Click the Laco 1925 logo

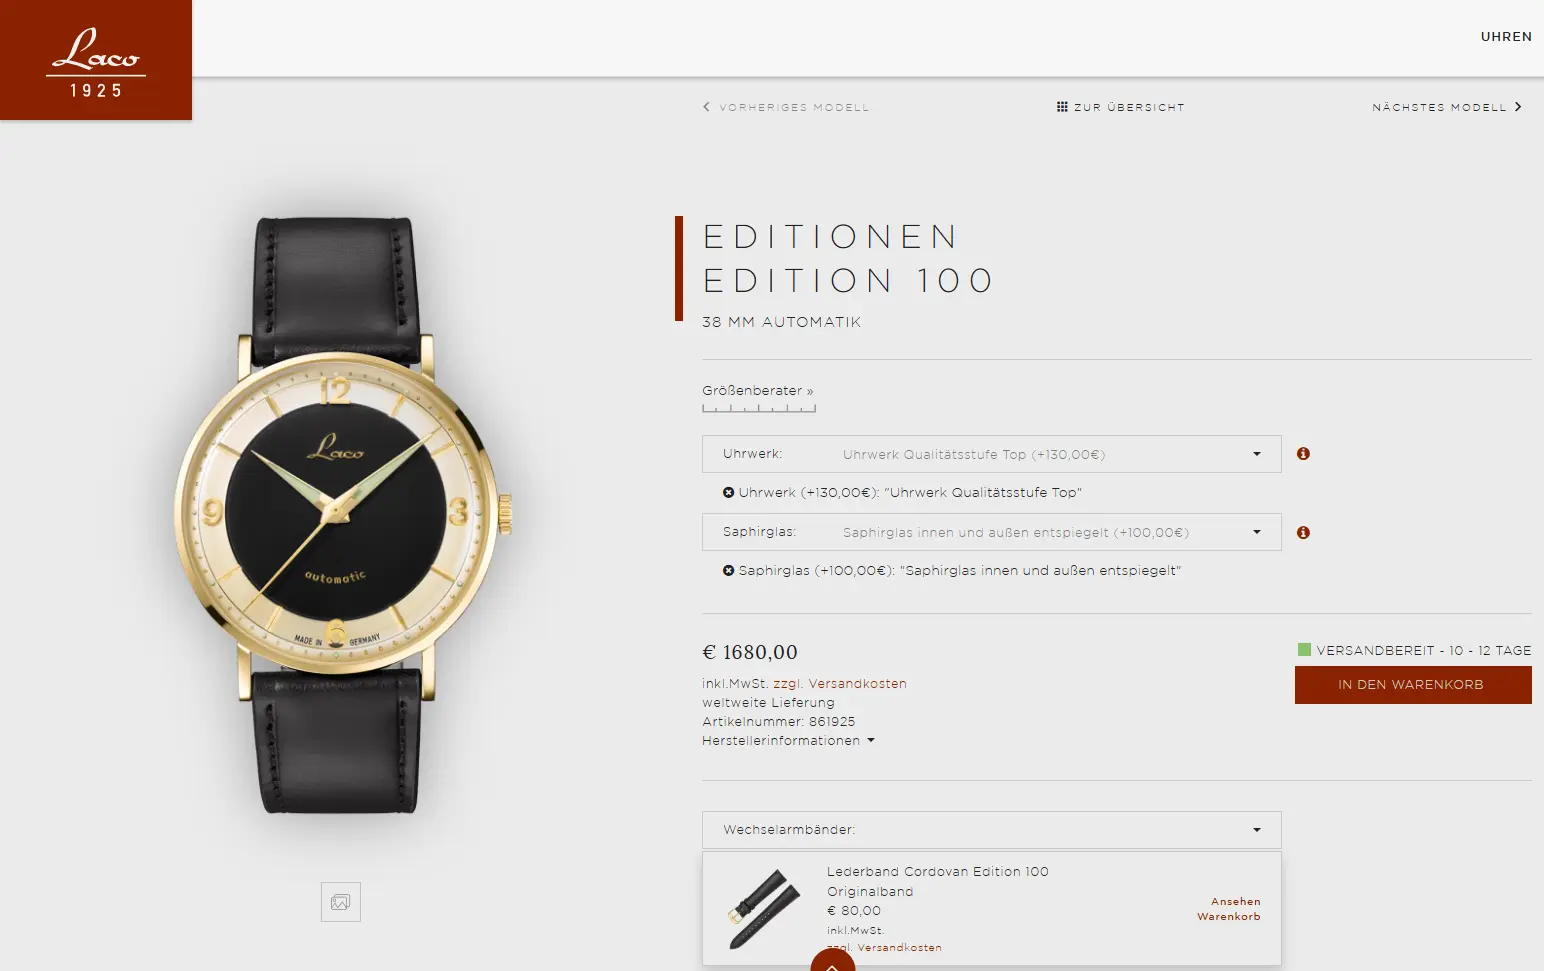point(96,60)
